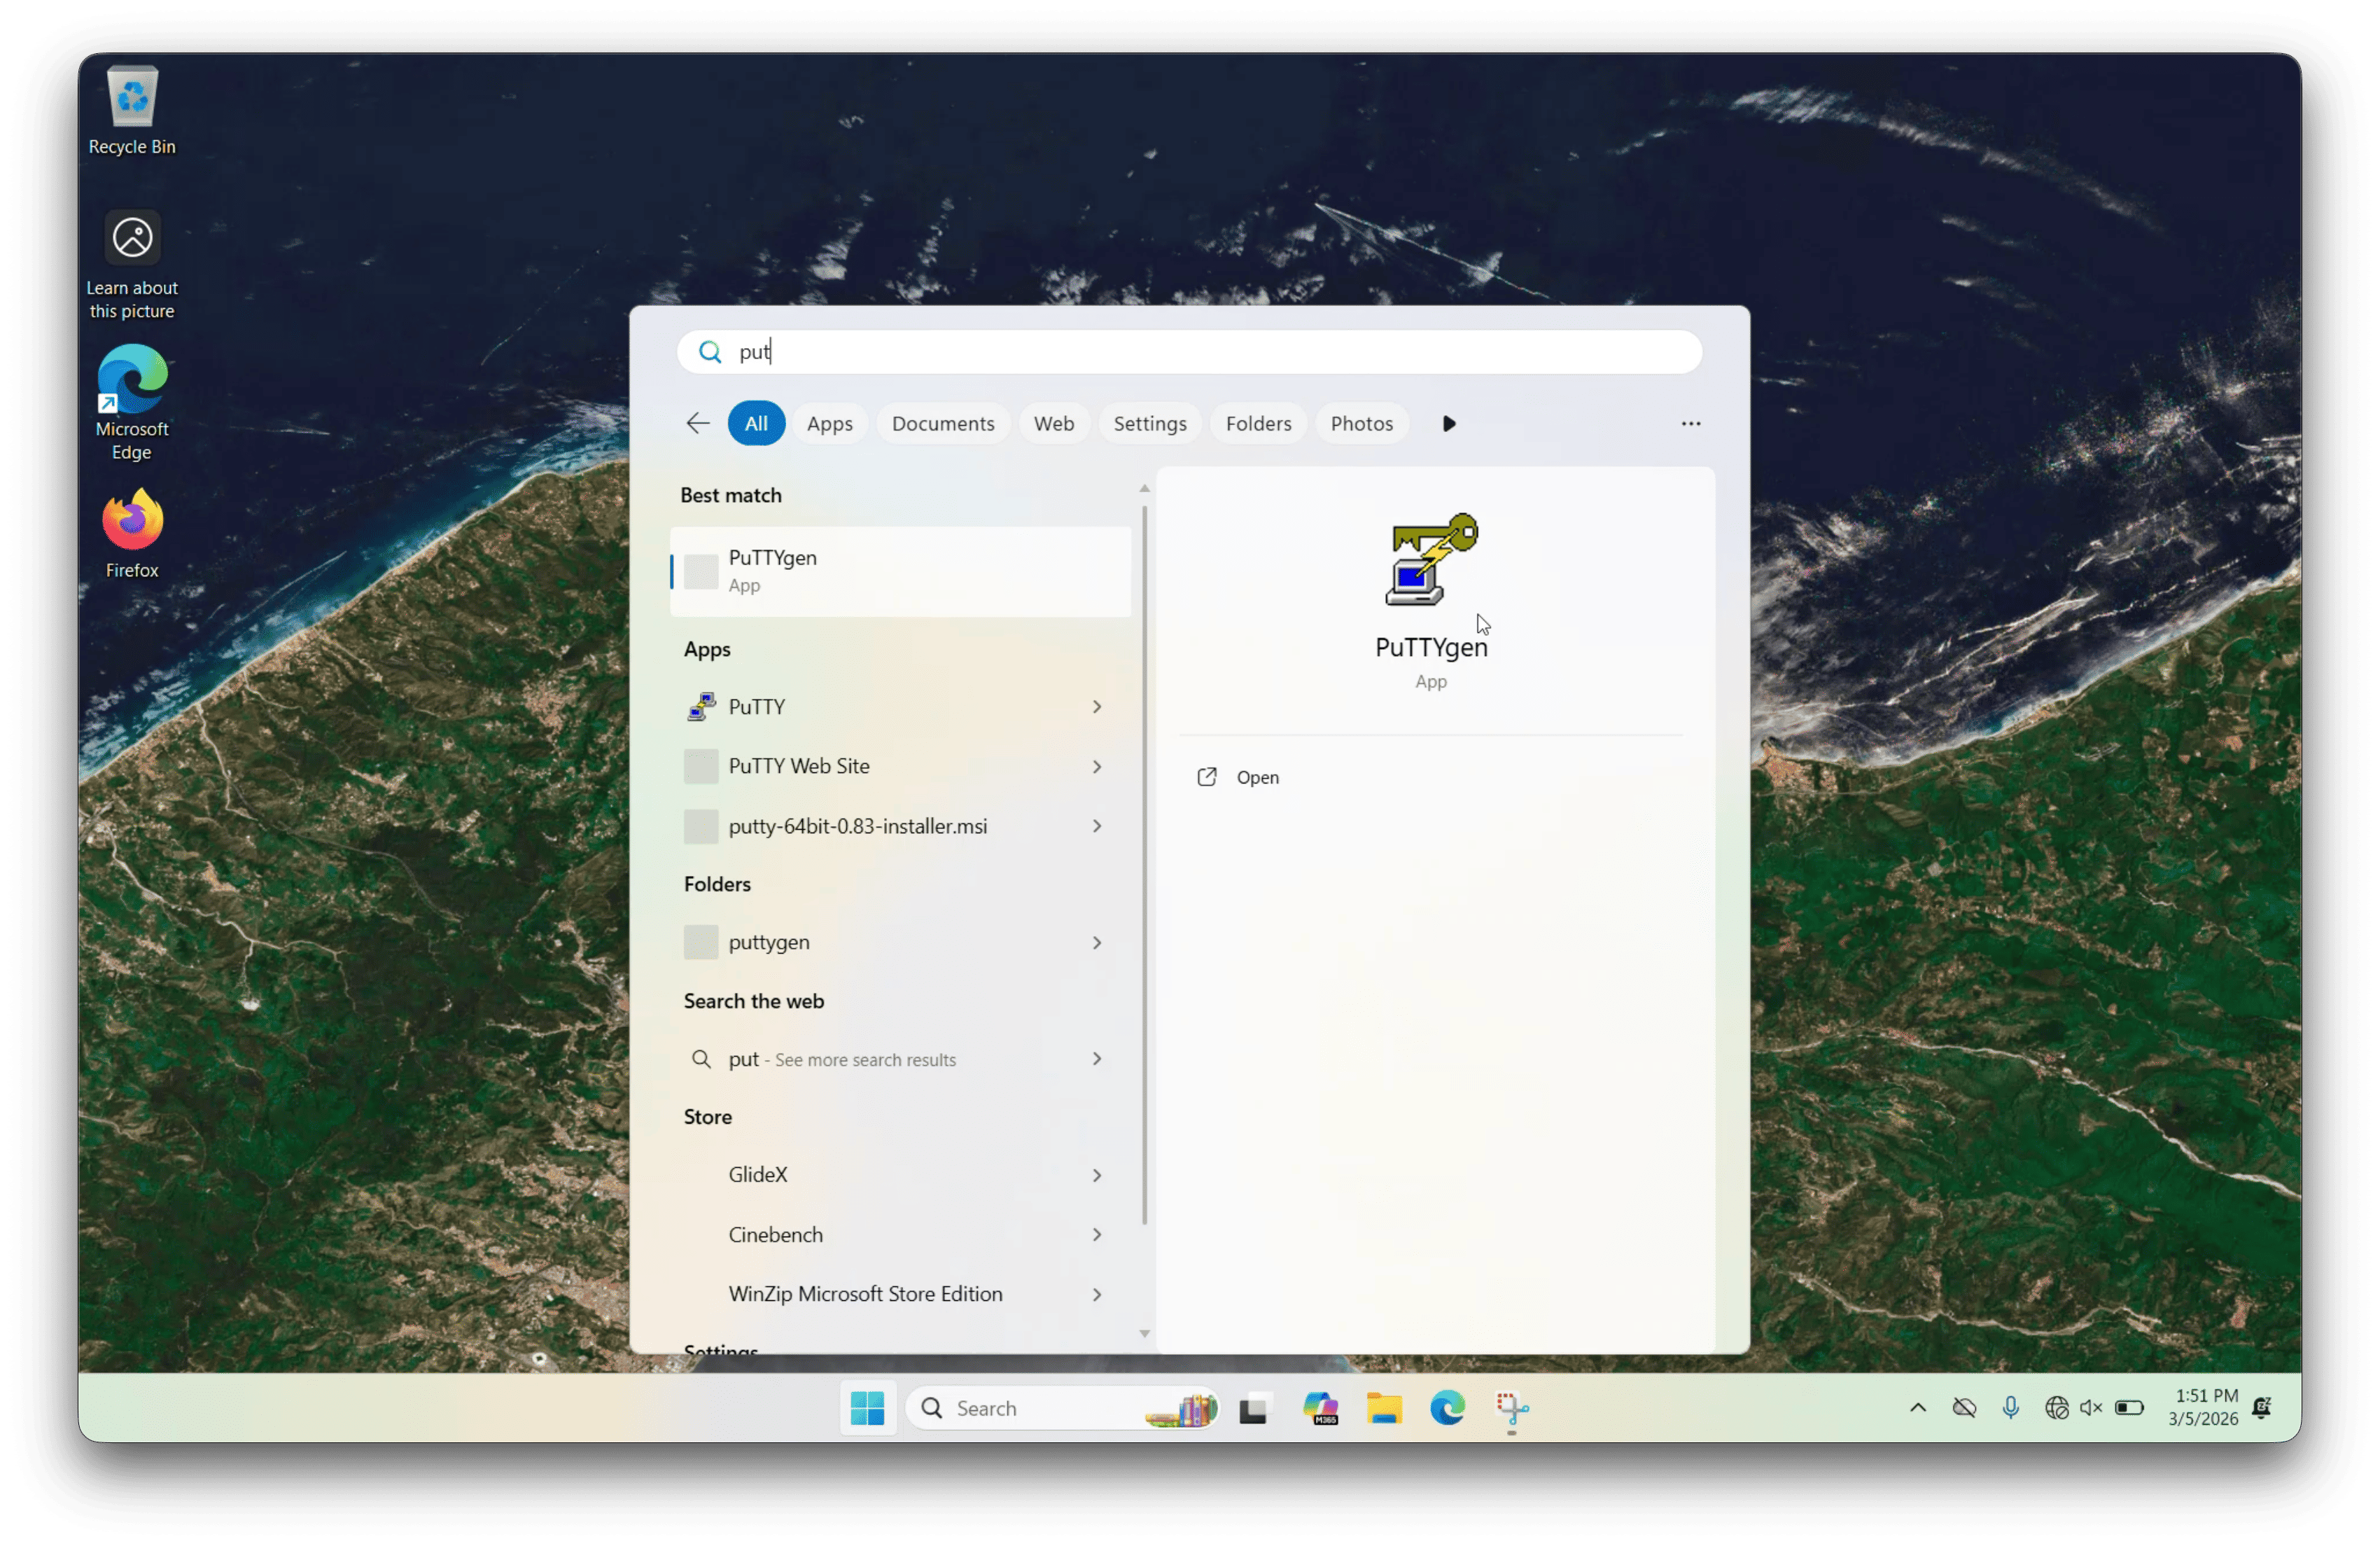
Task: Click the Open external-link icon
Action: pos(1207,777)
